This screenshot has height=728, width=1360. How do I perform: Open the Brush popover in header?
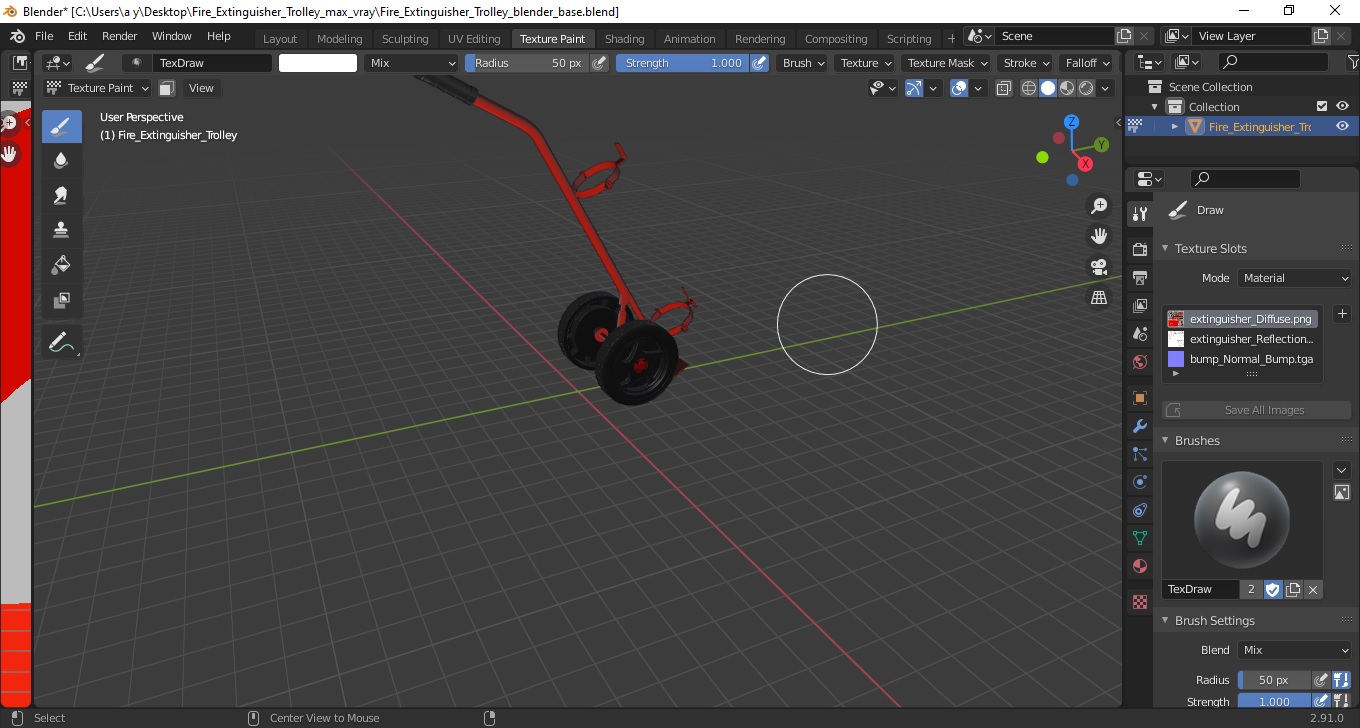pyautogui.click(x=804, y=63)
